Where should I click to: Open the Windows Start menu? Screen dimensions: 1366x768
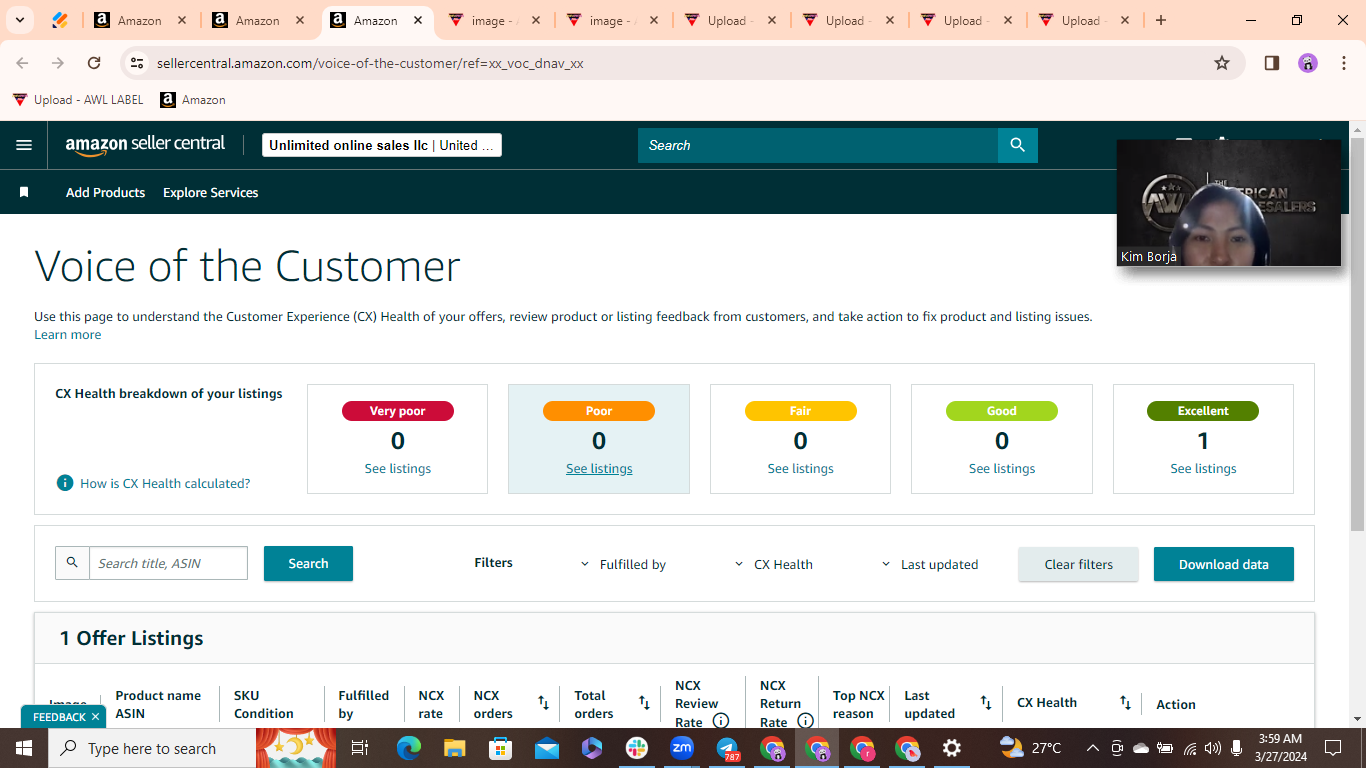point(24,748)
